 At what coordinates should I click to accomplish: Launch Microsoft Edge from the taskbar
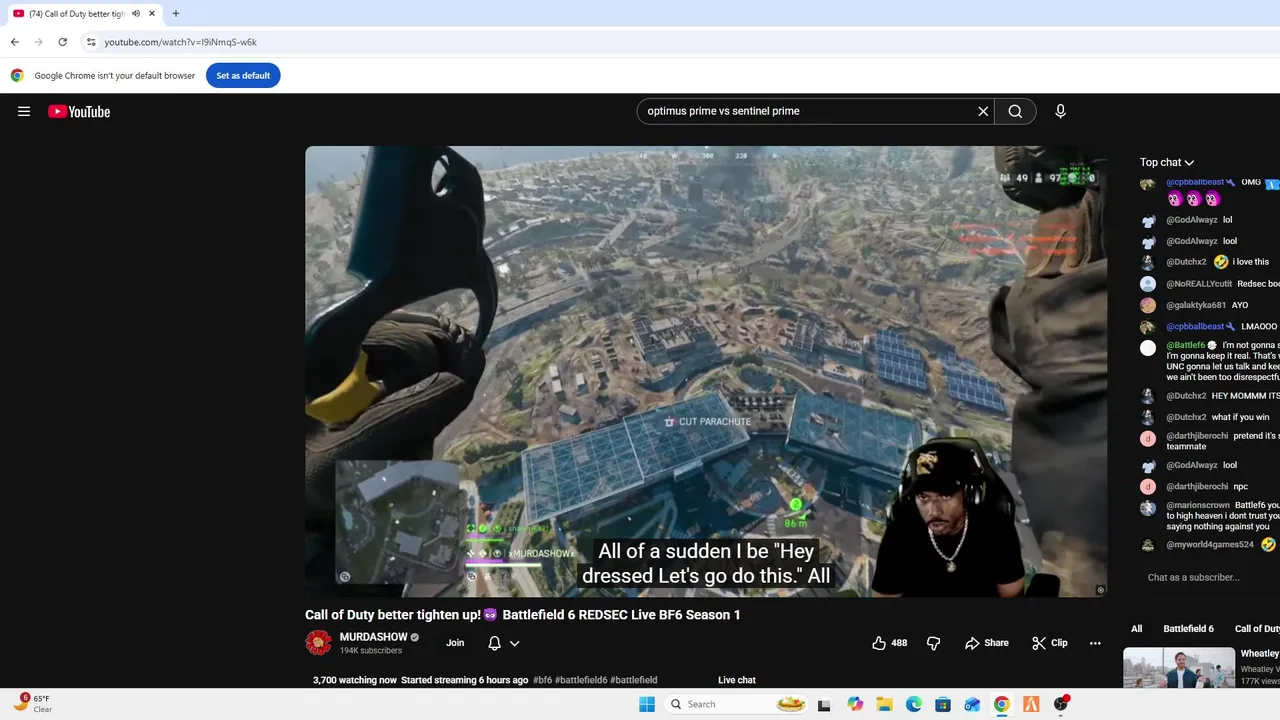point(914,704)
